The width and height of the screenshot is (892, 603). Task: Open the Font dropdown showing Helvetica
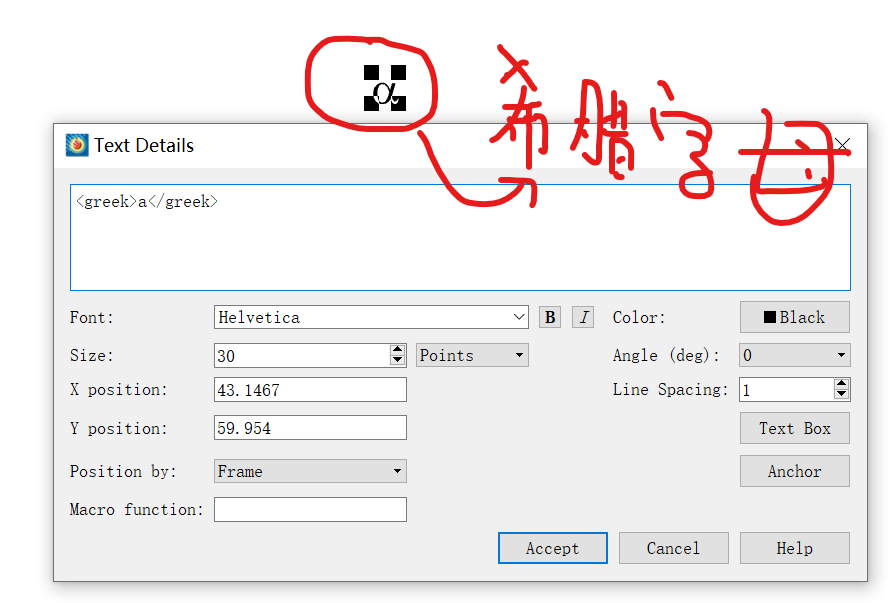tap(521, 317)
